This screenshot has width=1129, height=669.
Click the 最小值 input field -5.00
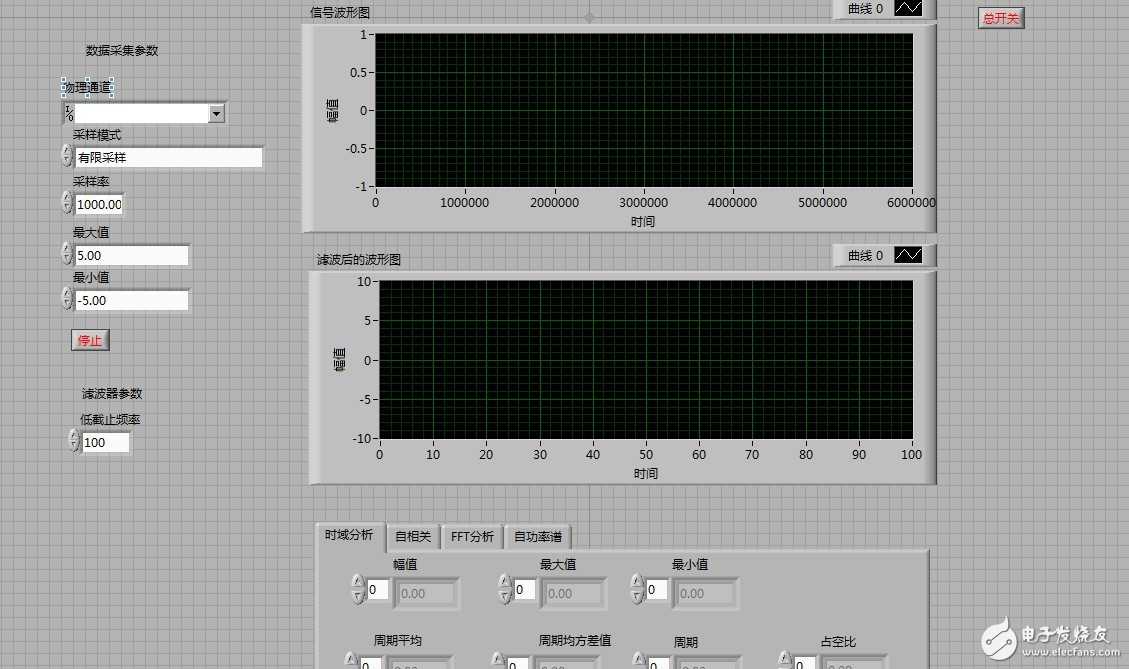(131, 300)
